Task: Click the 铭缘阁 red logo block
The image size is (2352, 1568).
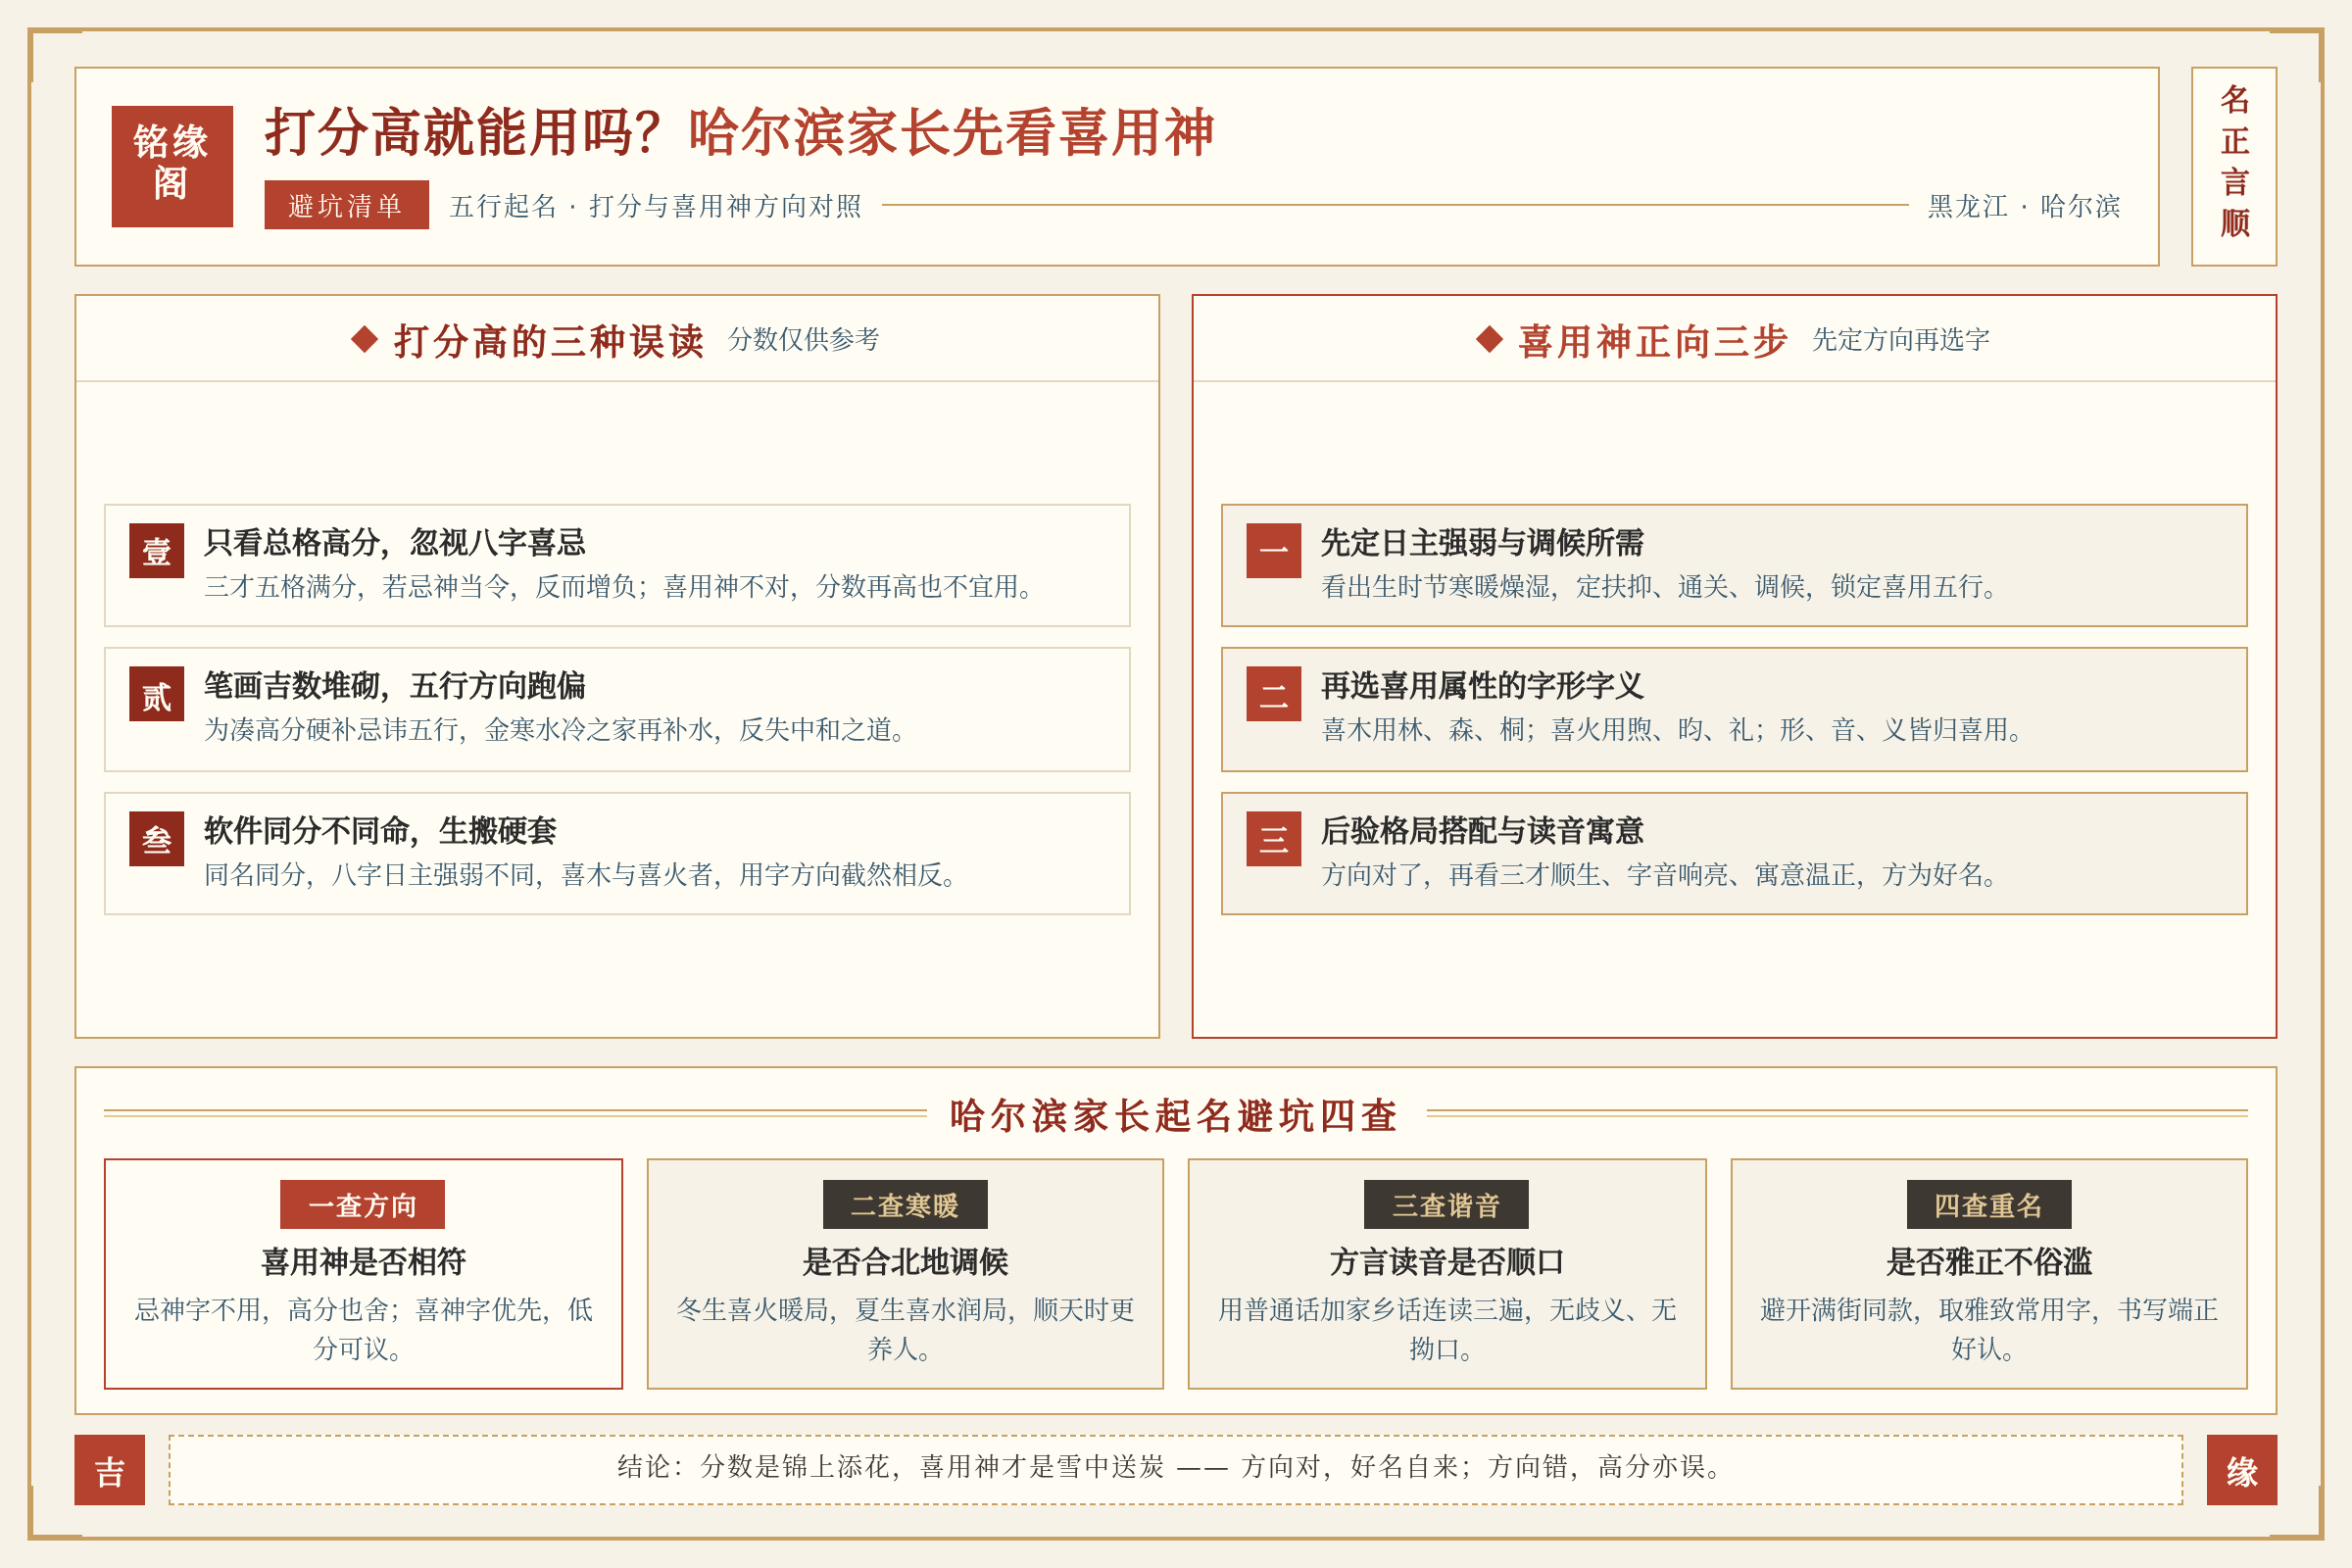Action: (x=172, y=166)
